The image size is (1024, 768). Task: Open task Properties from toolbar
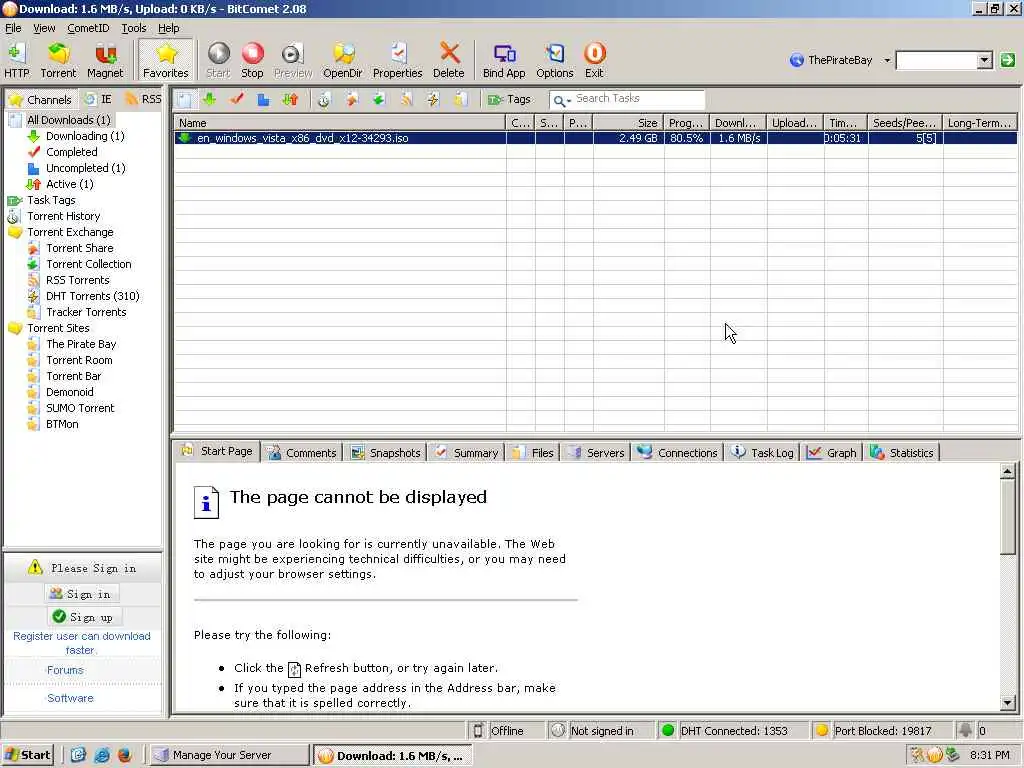click(x=398, y=59)
